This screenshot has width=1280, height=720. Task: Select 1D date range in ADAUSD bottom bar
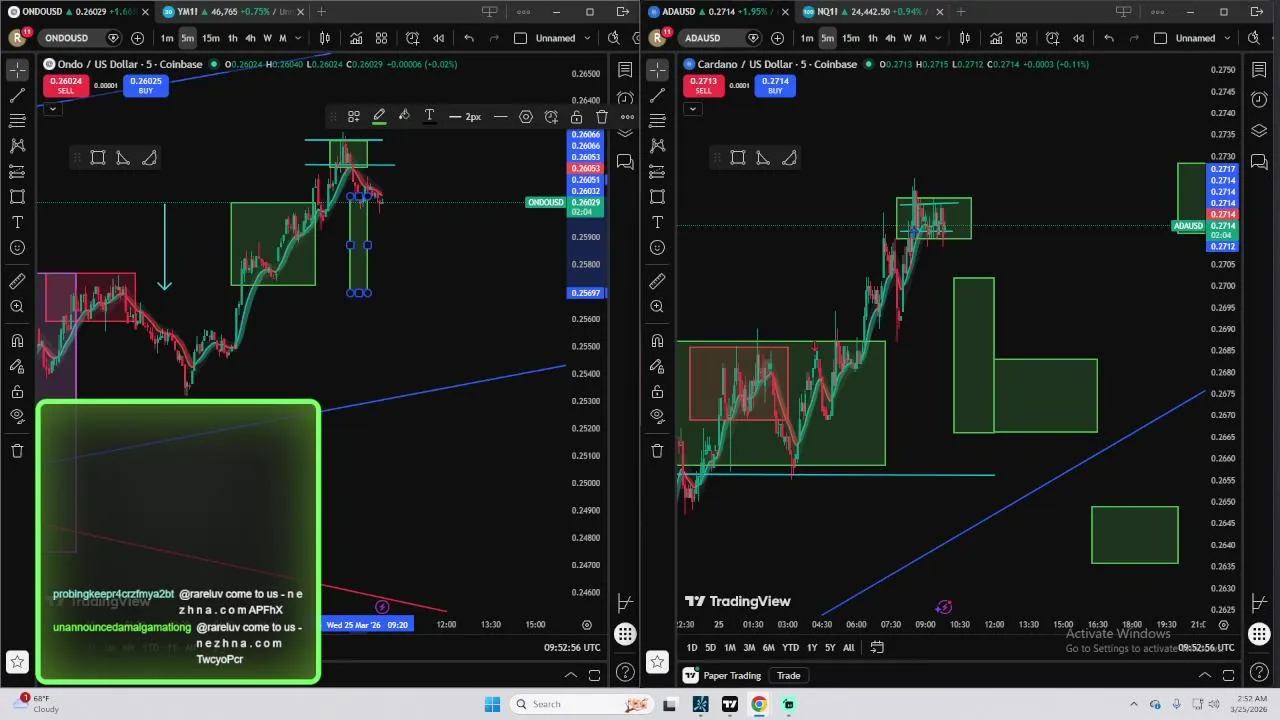[692, 647]
